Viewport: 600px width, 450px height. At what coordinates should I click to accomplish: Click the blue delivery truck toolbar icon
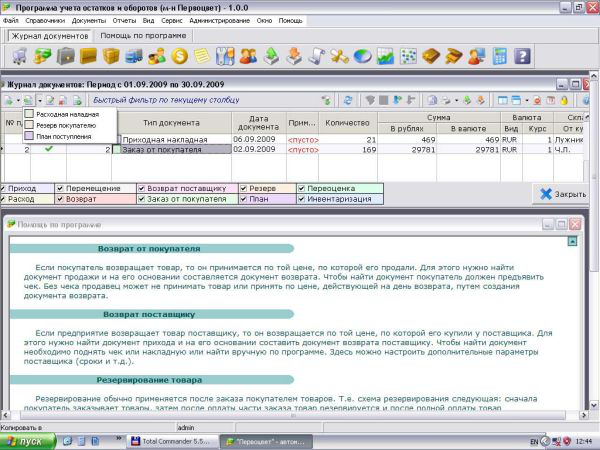134,56
